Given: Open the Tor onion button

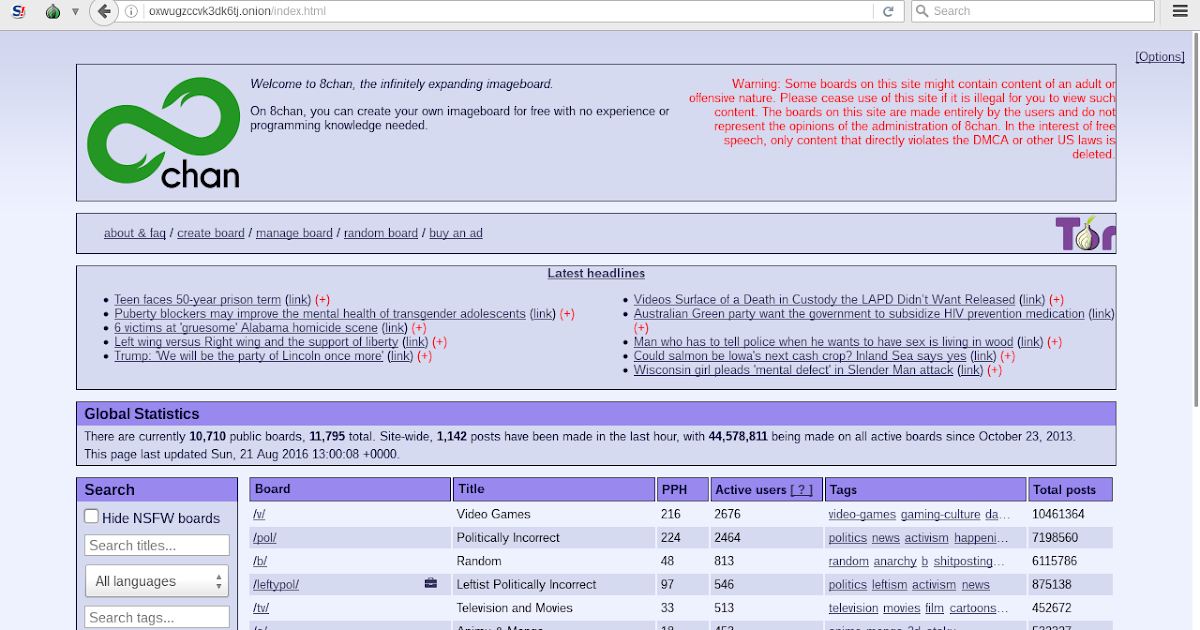Looking at the screenshot, I should point(53,11).
